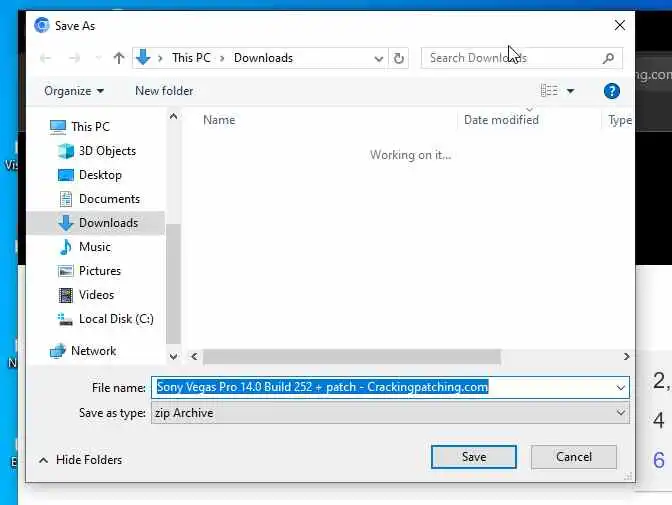Click the Music note icon
The width and height of the screenshot is (672, 505).
66,247
